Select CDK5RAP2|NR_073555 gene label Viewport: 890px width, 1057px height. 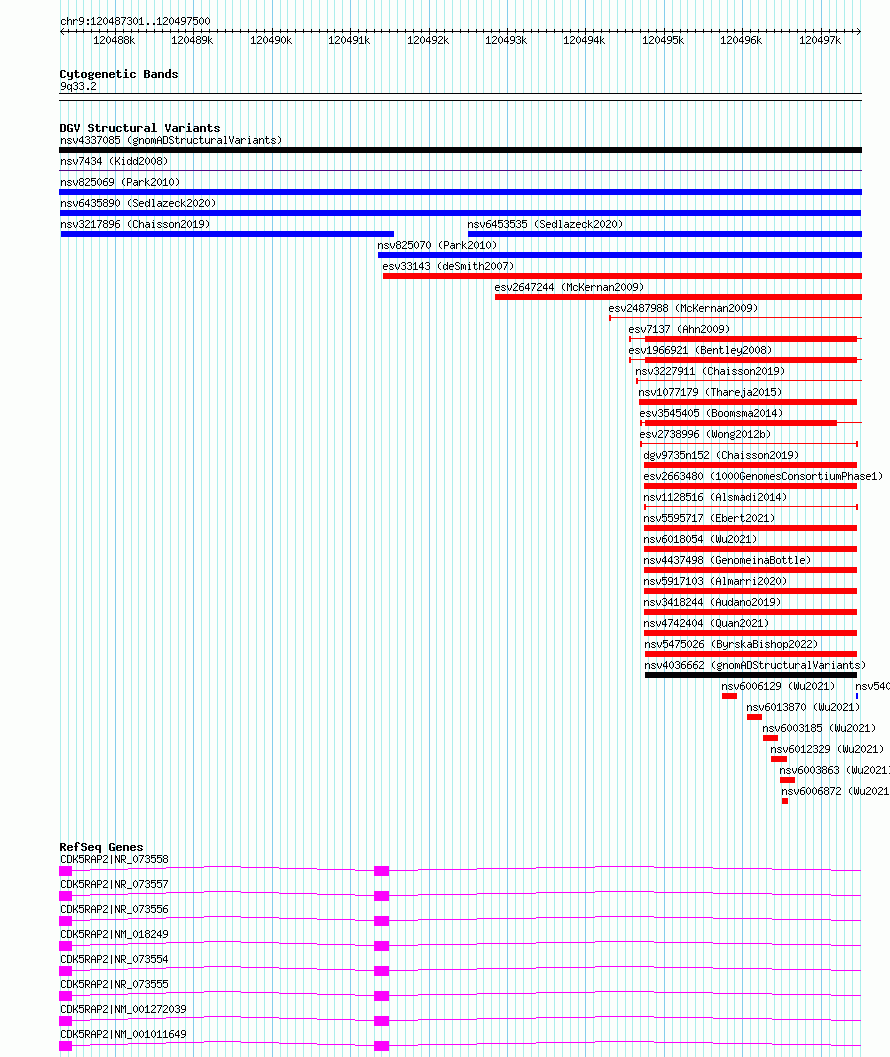pos(114,984)
